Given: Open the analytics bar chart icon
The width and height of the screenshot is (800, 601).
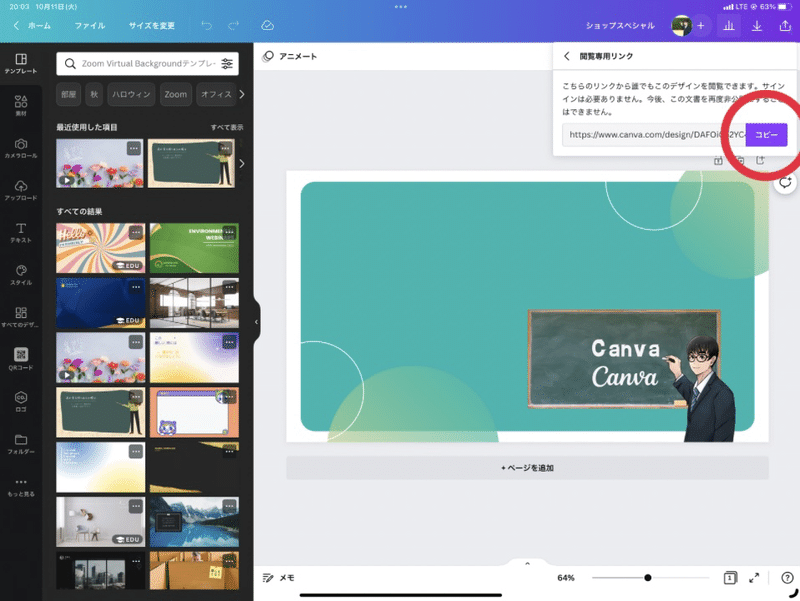Looking at the screenshot, I should pos(729,26).
